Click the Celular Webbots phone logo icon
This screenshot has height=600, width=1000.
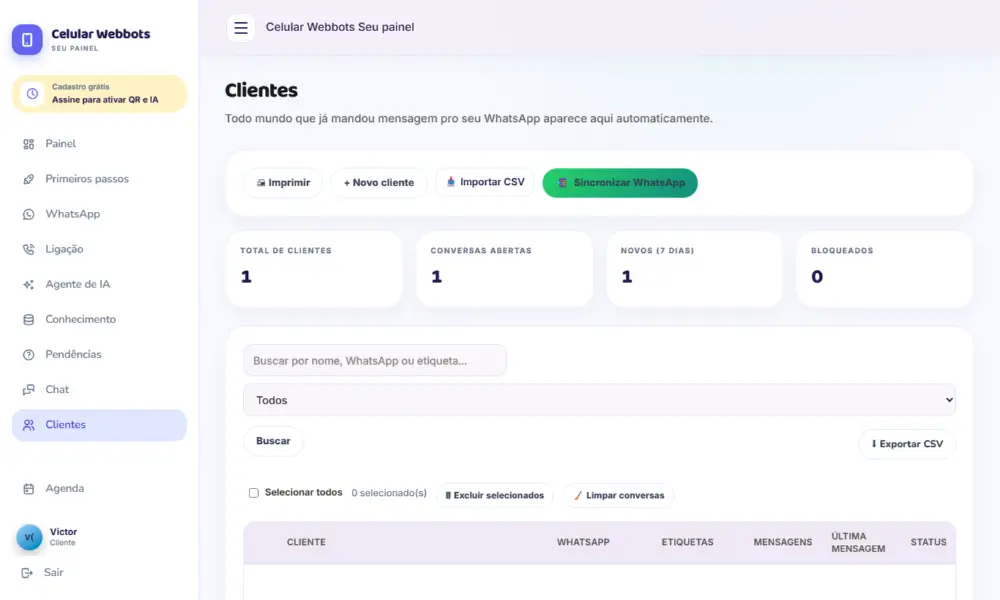[x=27, y=40]
